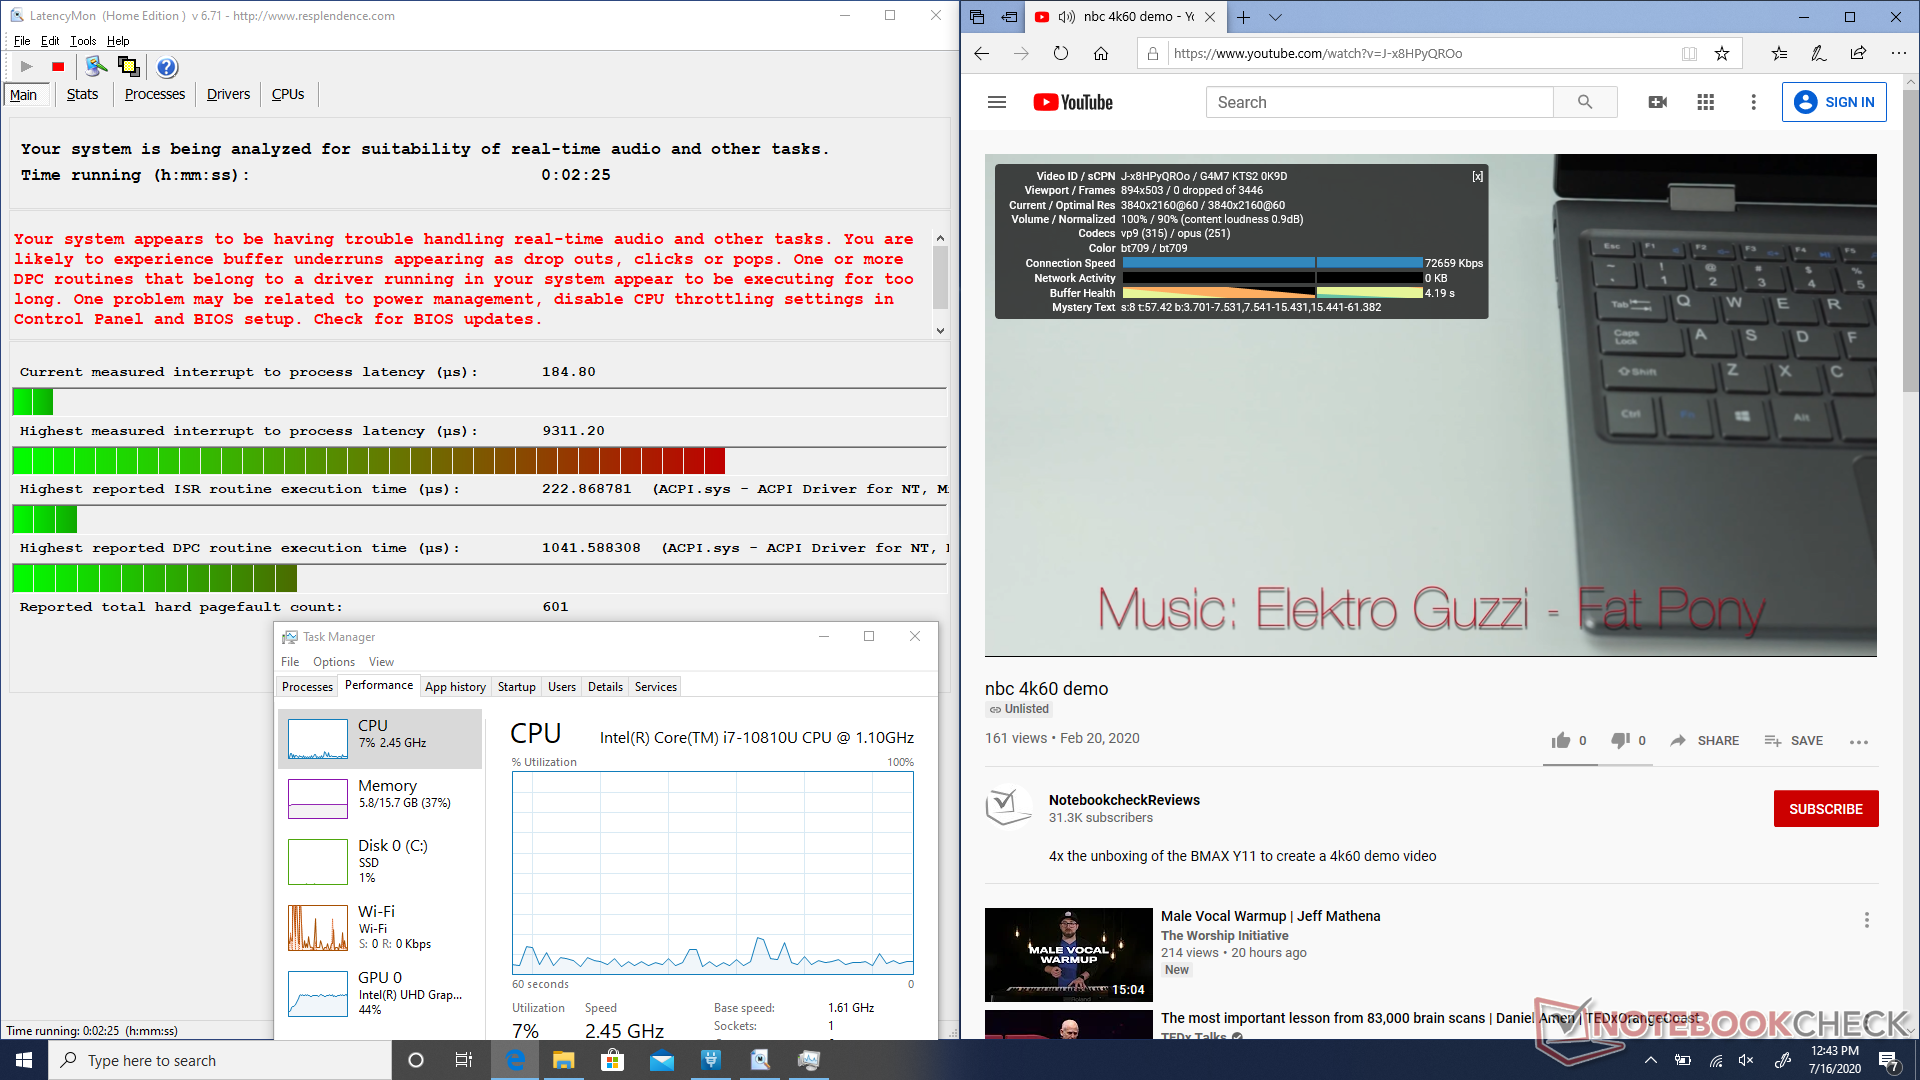The height and width of the screenshot is (1080, 1920).
Task: Open the YouTube hamburger guide menu
Action: tap(997, 102)
